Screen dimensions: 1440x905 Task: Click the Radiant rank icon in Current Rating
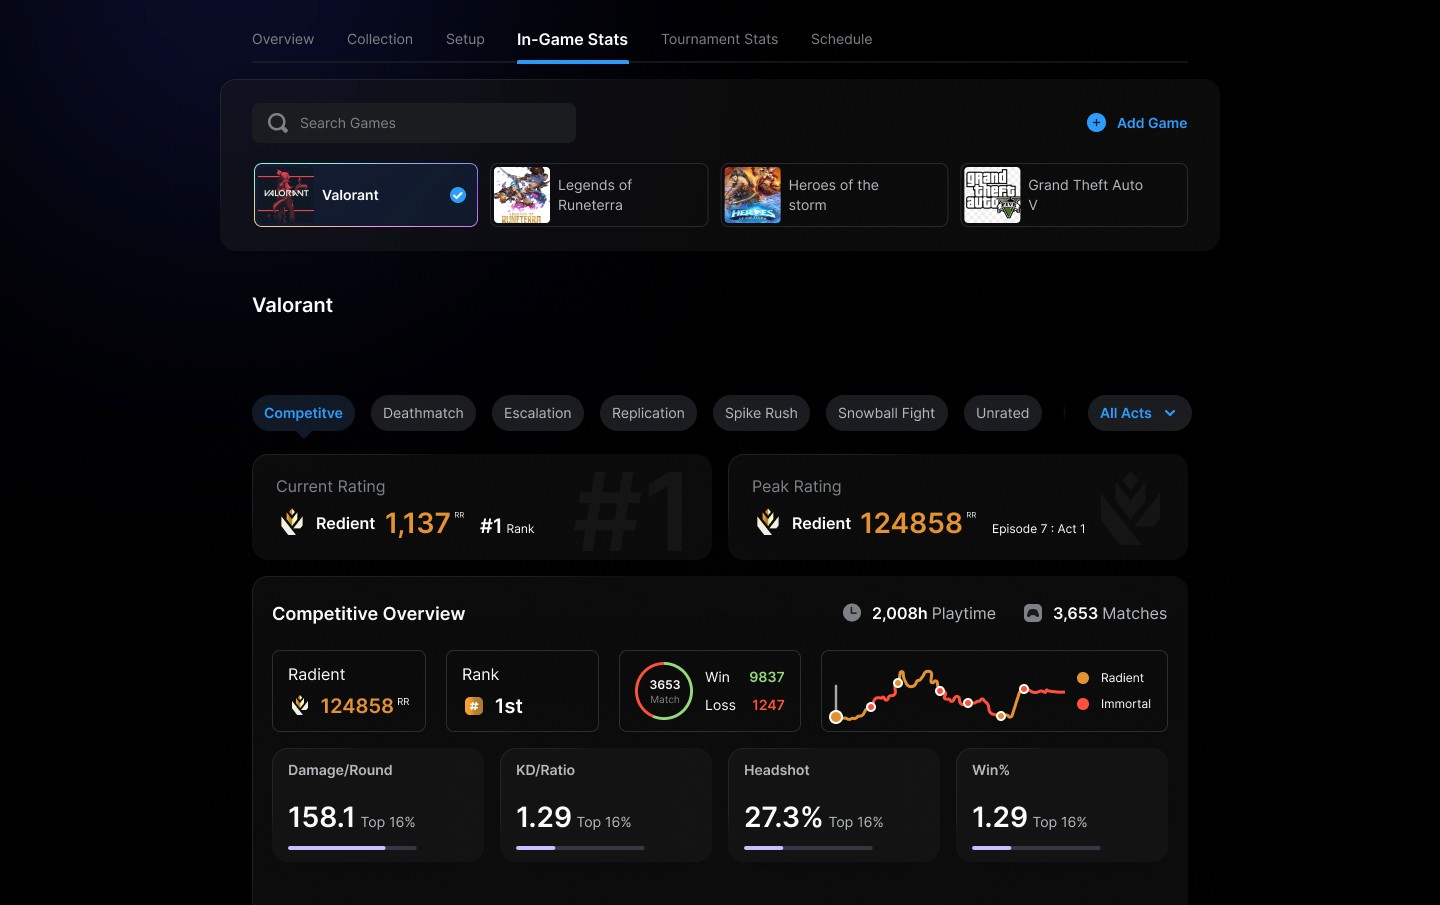click(x=292, y=522)
